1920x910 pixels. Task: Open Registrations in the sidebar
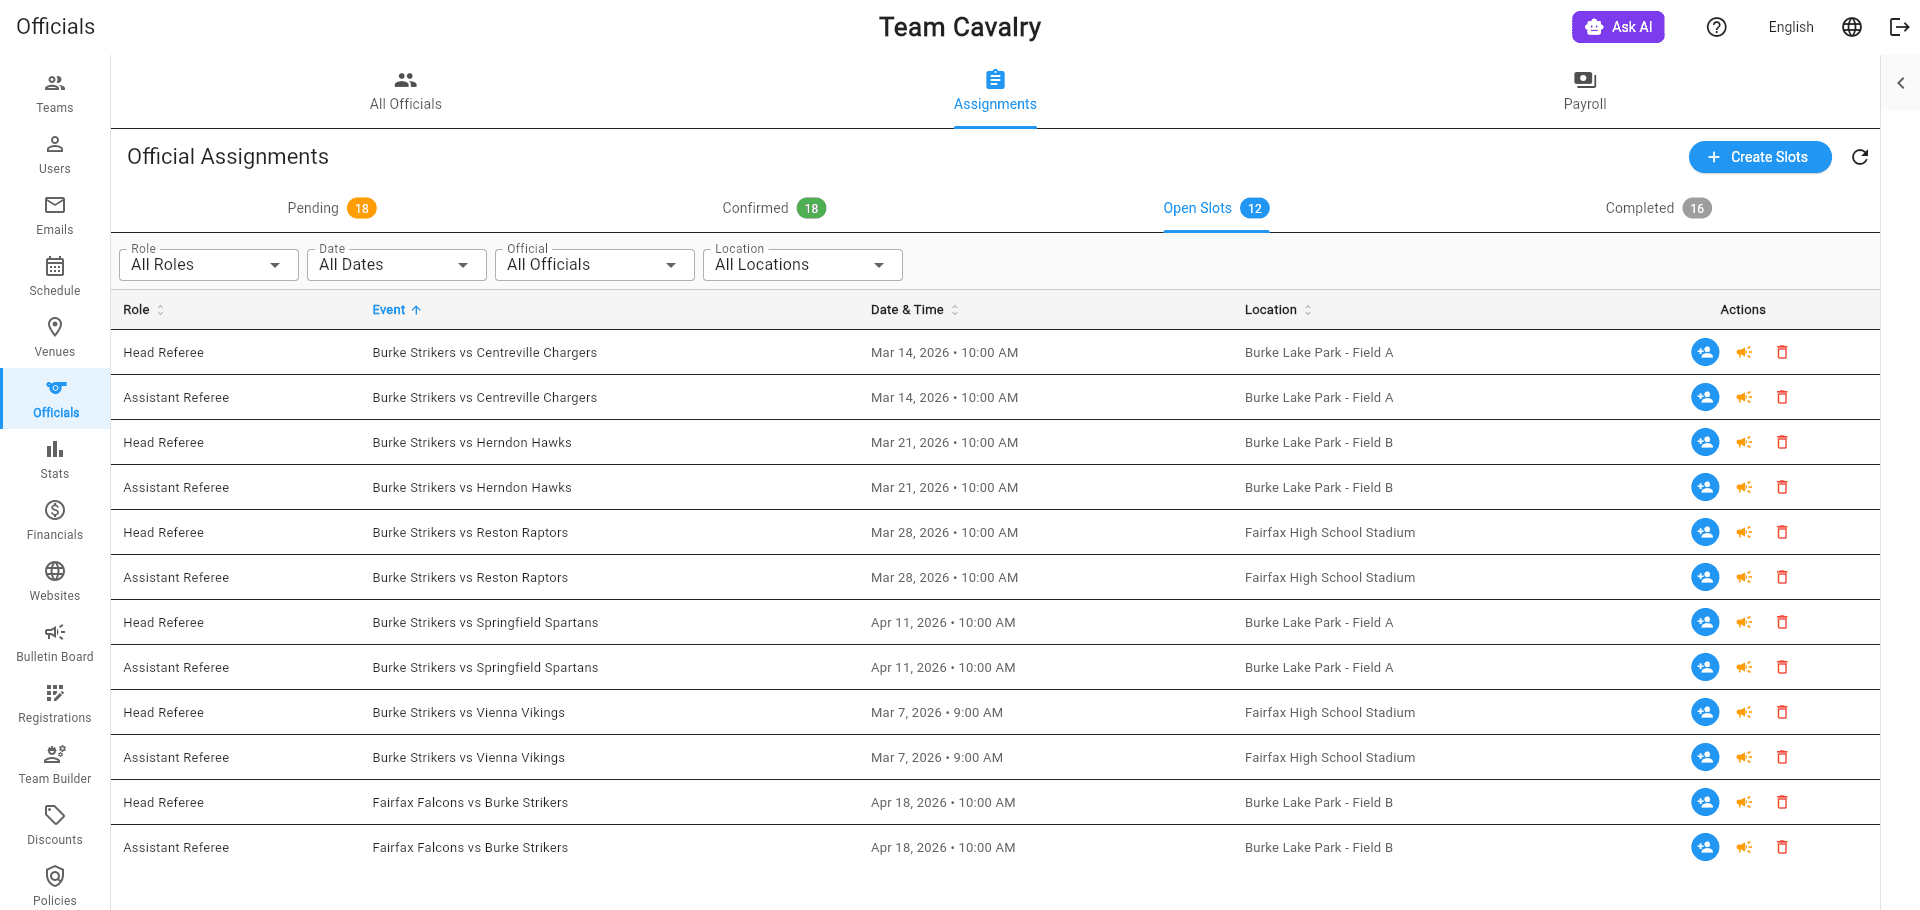tap(55, 704)
